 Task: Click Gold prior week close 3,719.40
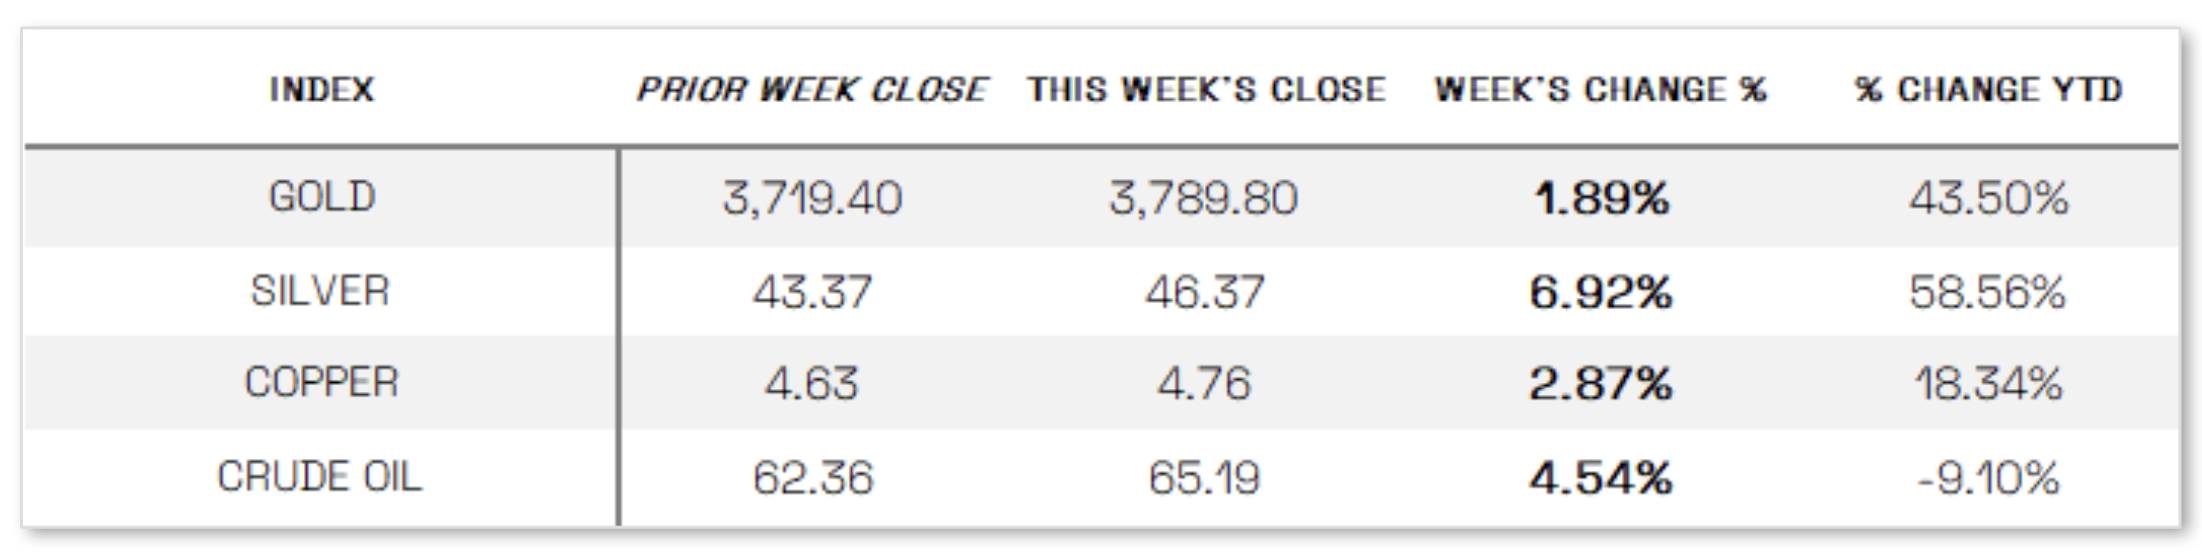pyautogui.click(x=812, y=197)
